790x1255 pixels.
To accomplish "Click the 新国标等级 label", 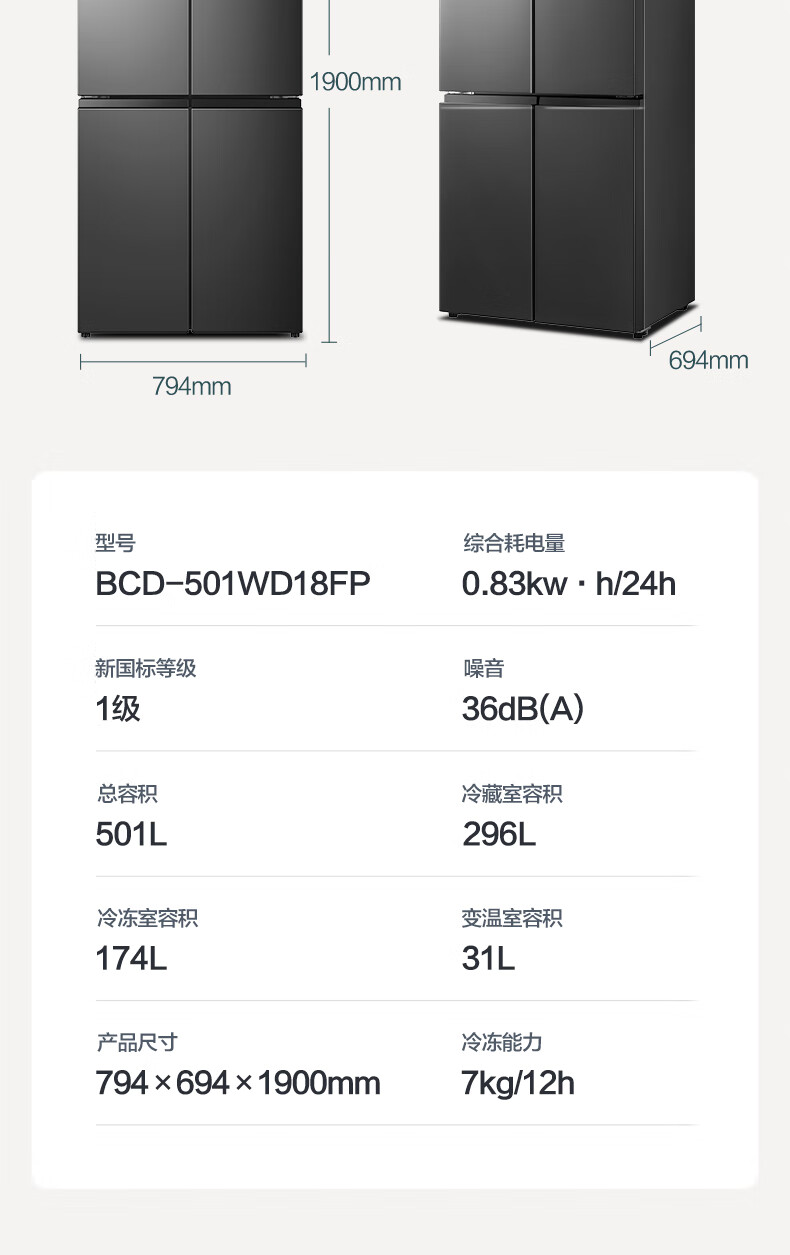I will (146, 668).
